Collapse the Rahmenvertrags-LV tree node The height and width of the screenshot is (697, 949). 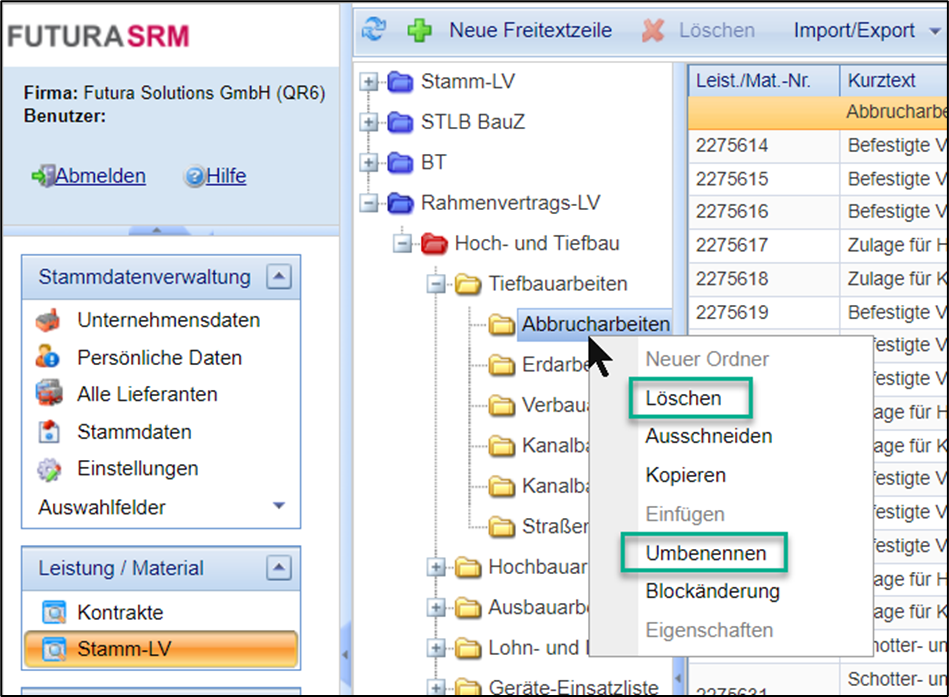pyautogui.click(x=370, y=203)
